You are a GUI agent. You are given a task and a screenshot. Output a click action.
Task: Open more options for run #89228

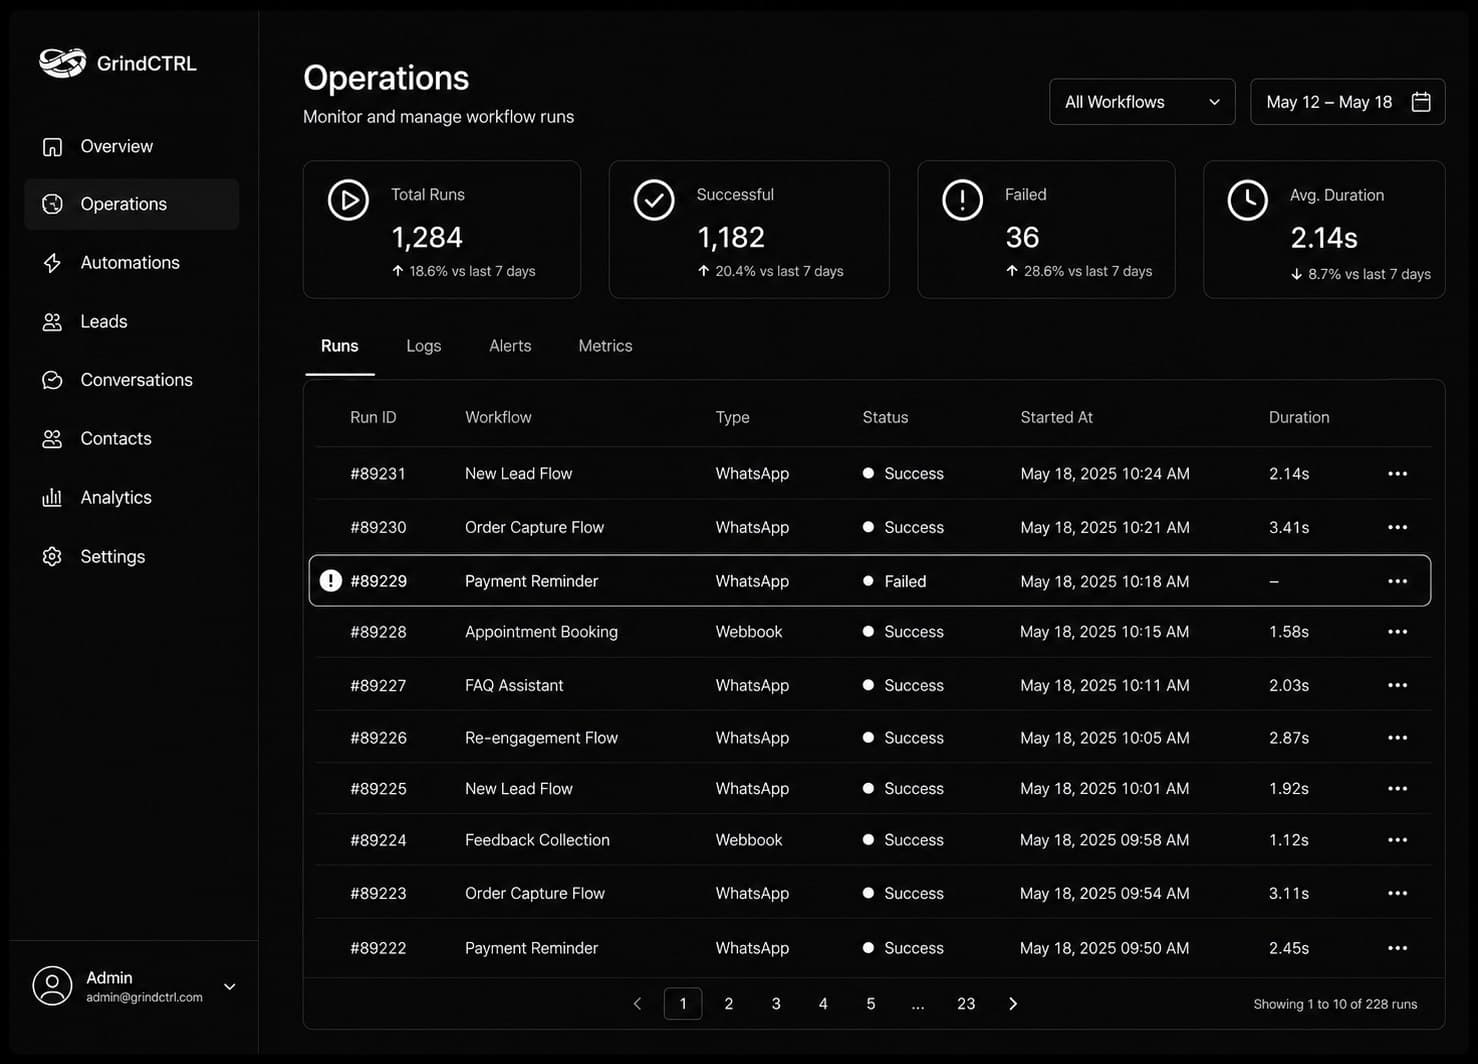(1398, 632)
